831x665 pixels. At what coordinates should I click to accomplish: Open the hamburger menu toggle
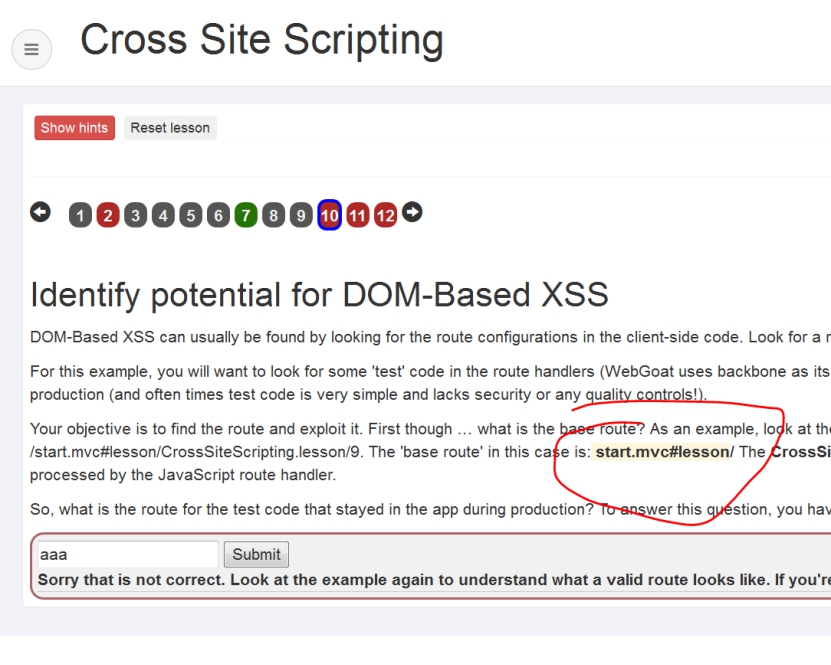pyautogui.click(x=31, y=49)
